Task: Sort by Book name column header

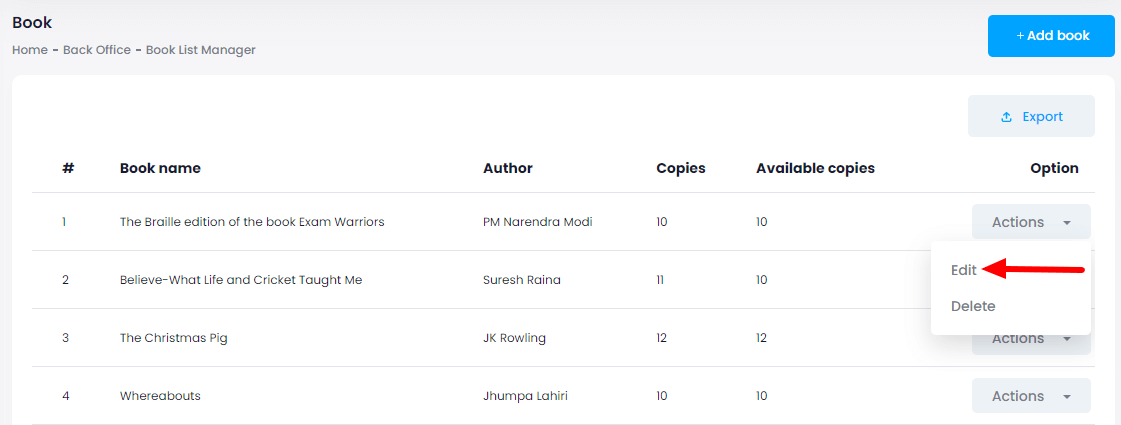Action: click(160, 168)
